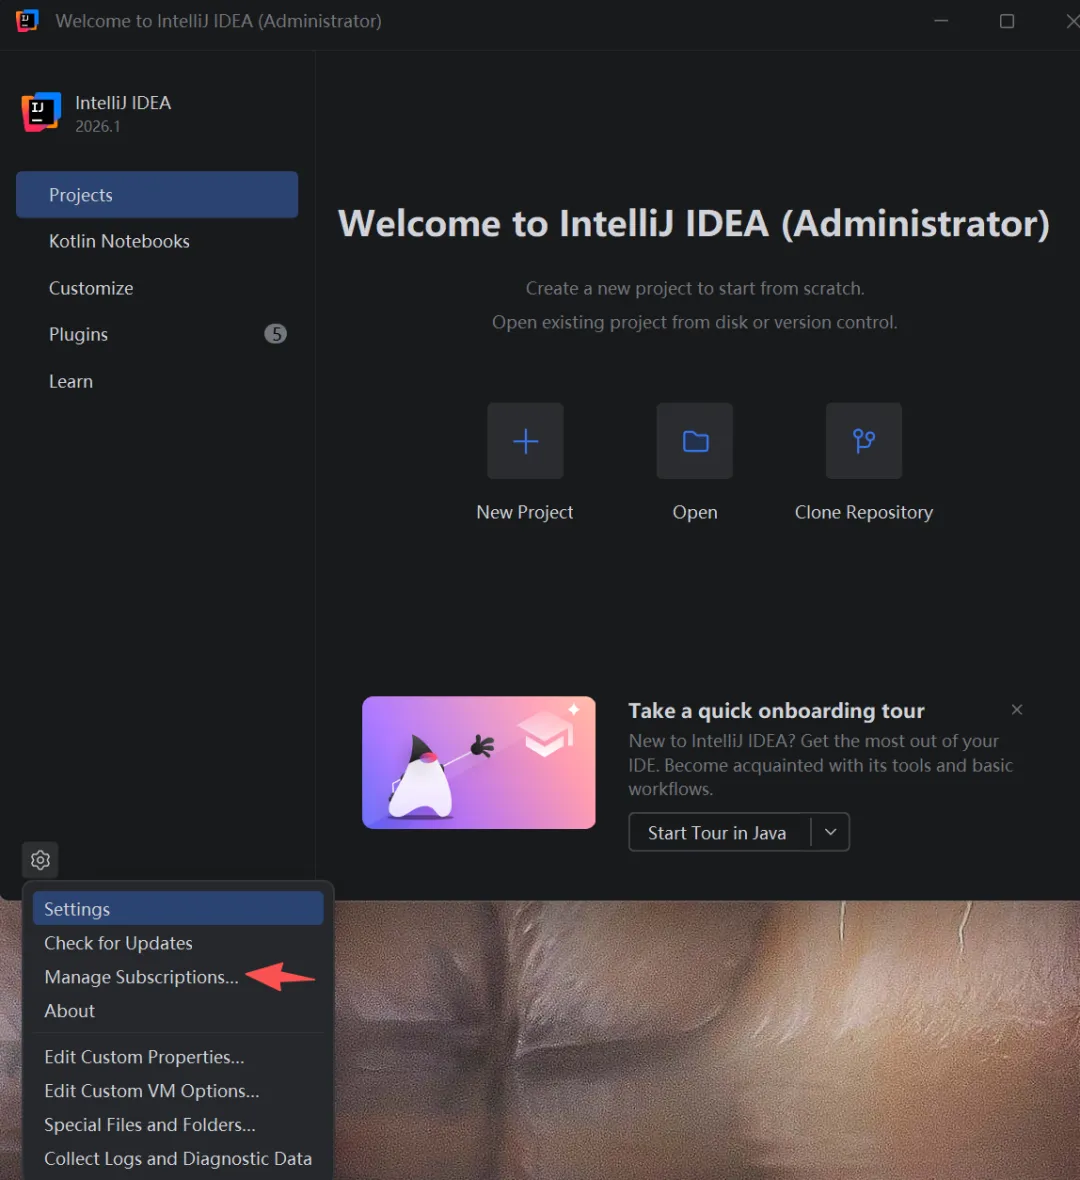1080x1180 pixels.
Task: Expand the Start Tour dropdown arrow
Action: [831, 832]
